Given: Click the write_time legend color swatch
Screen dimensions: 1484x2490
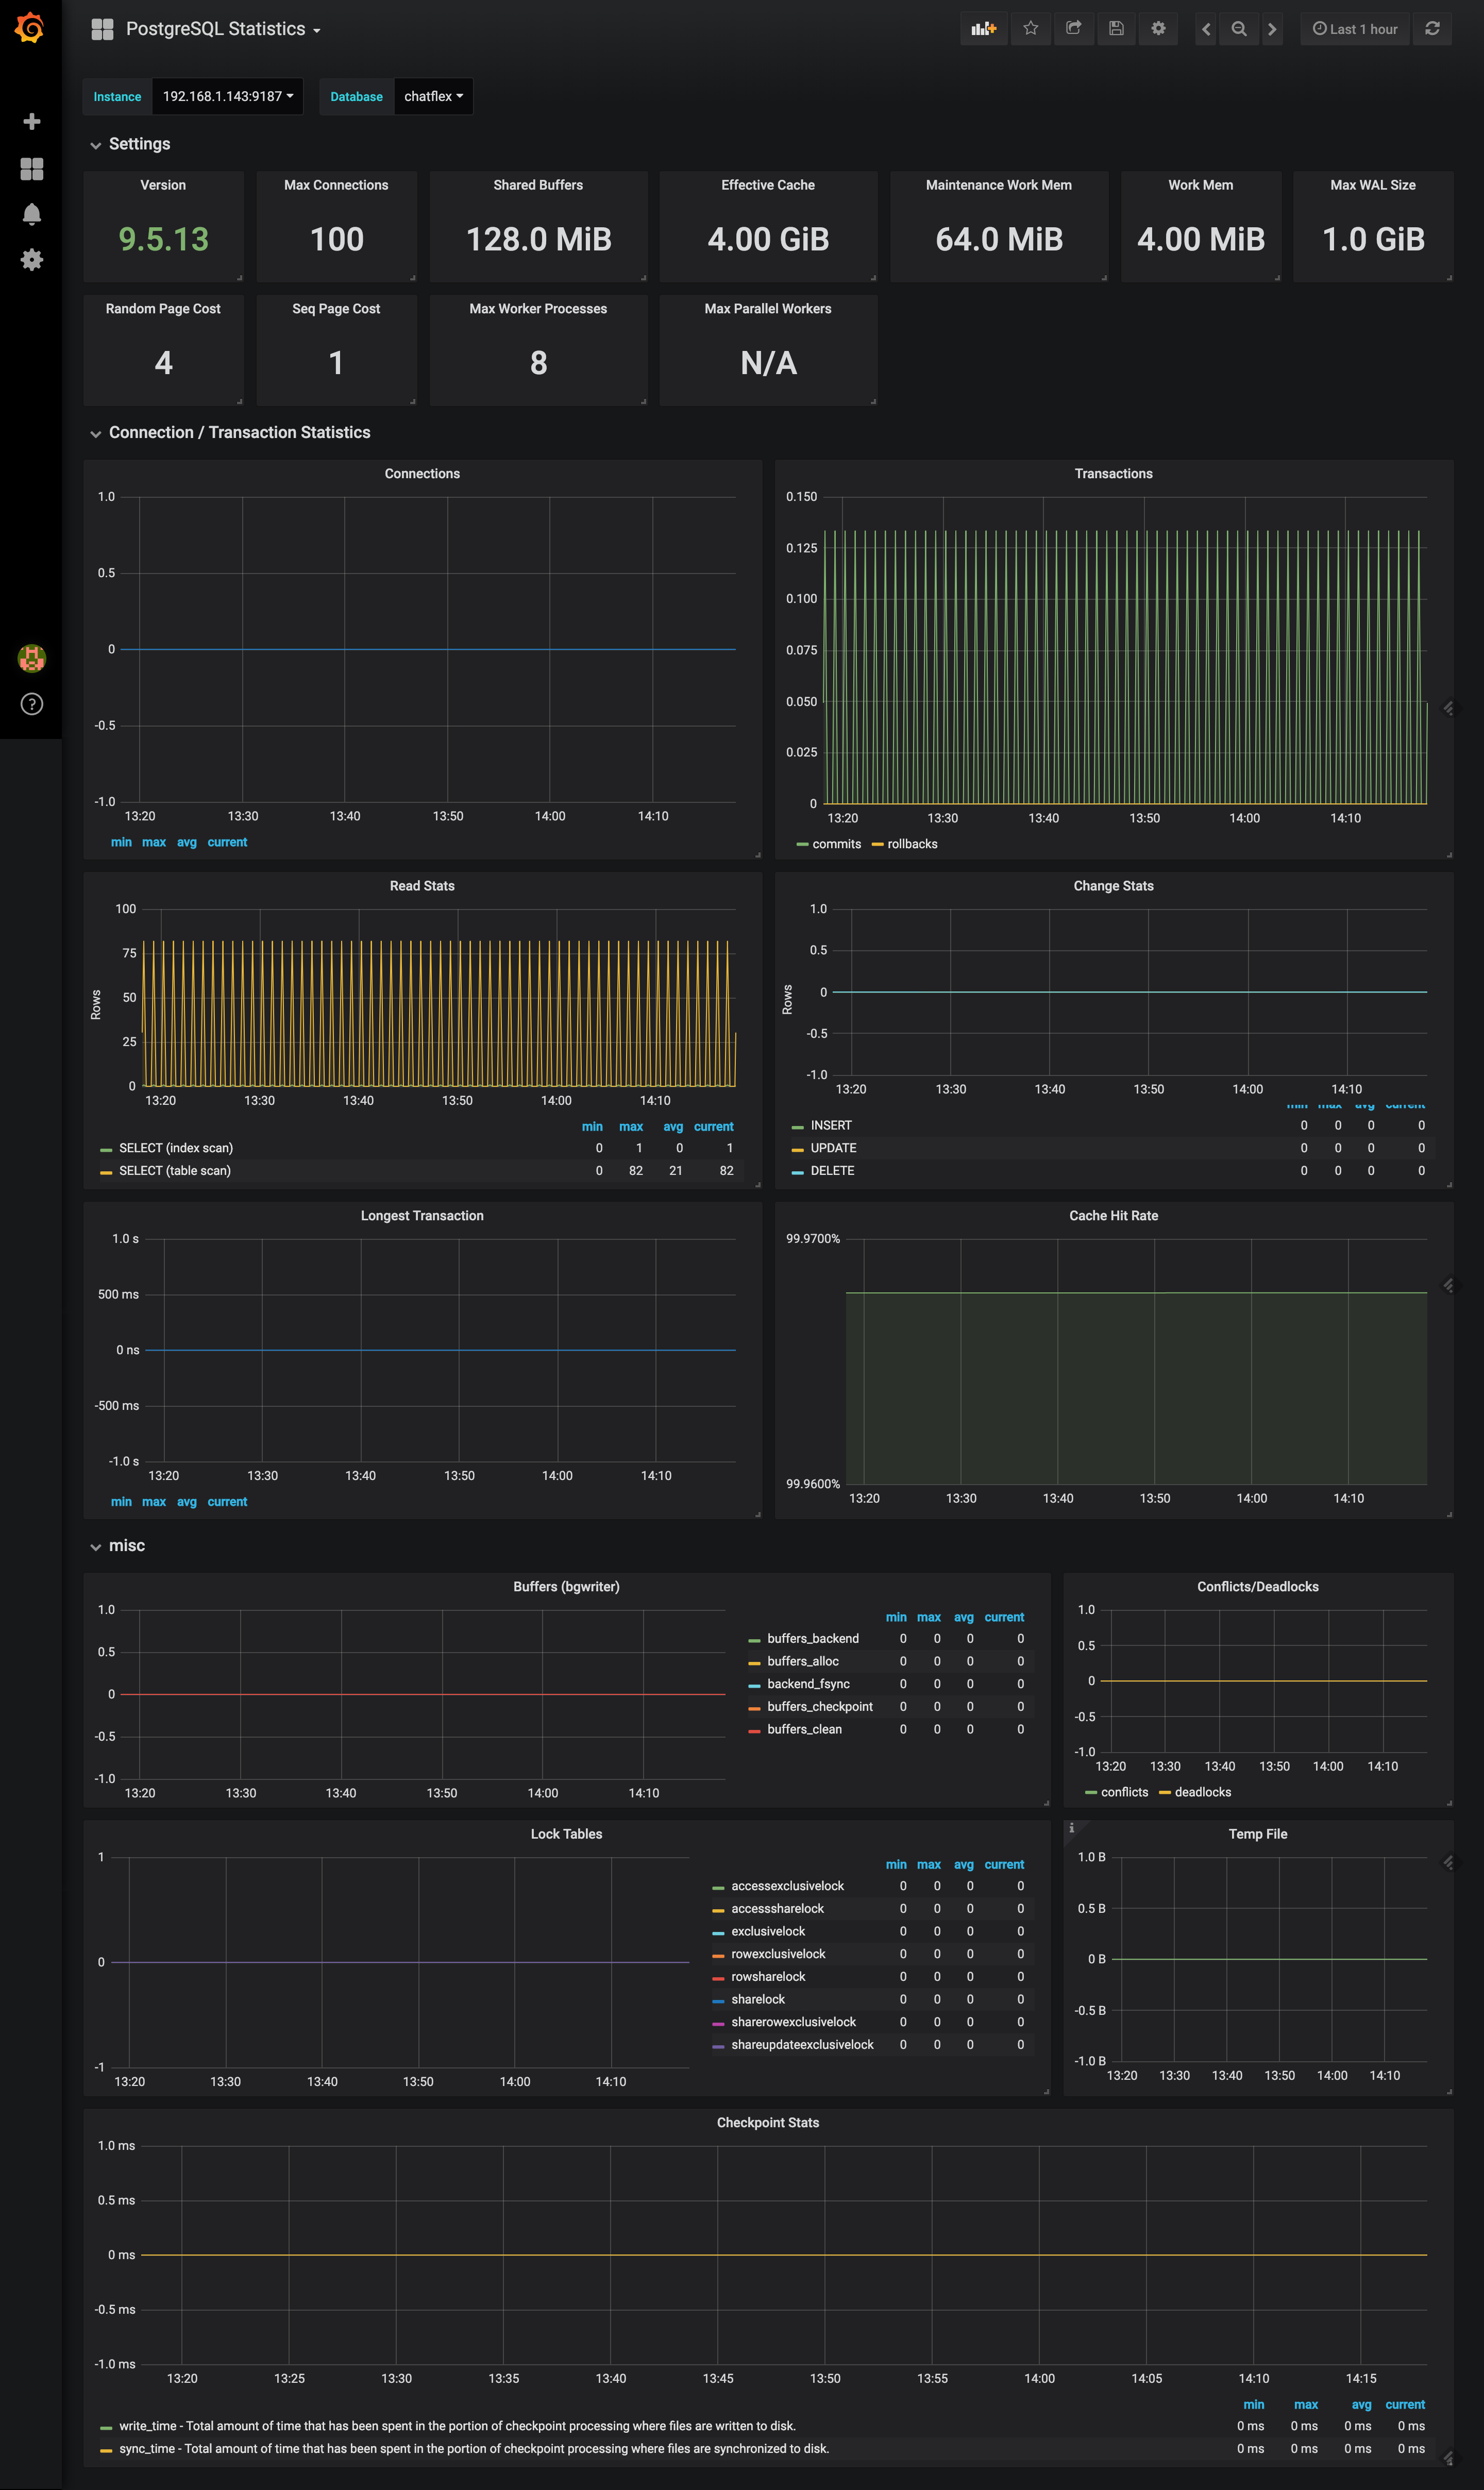Looking at the screenshot, I should (x=106, y=2427).
